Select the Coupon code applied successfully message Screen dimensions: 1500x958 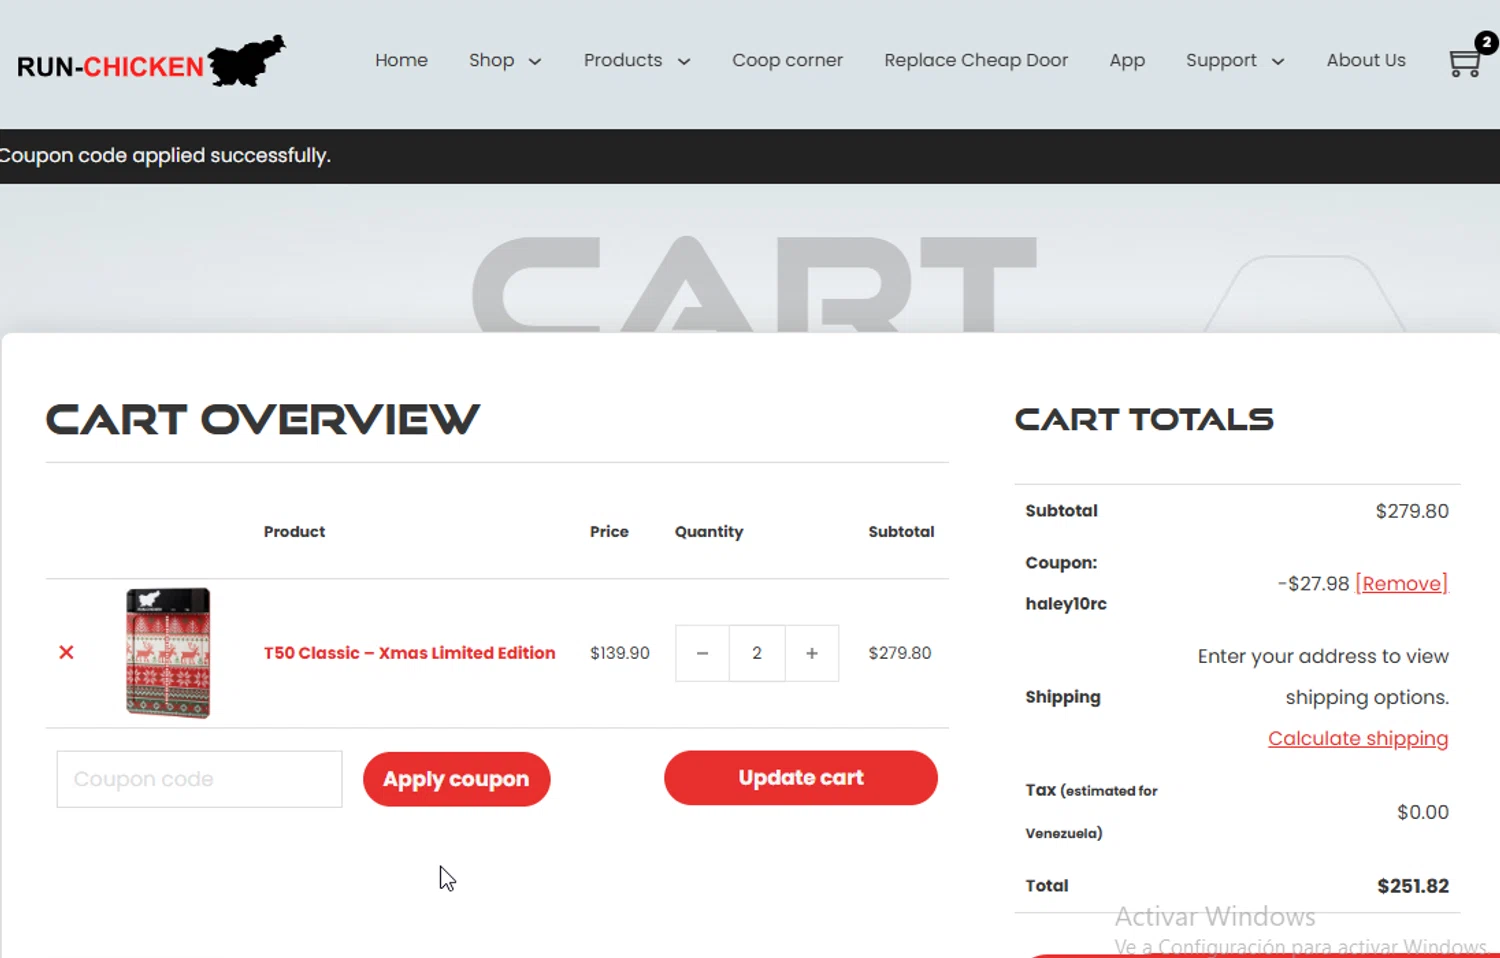[x=165, y=156]
